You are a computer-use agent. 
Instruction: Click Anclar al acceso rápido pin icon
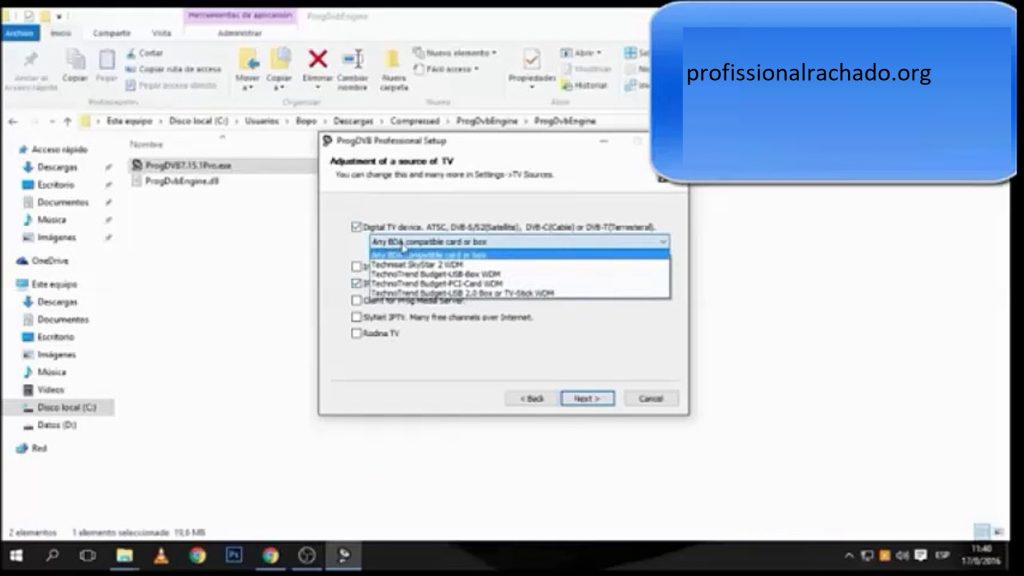coord(30,59)
